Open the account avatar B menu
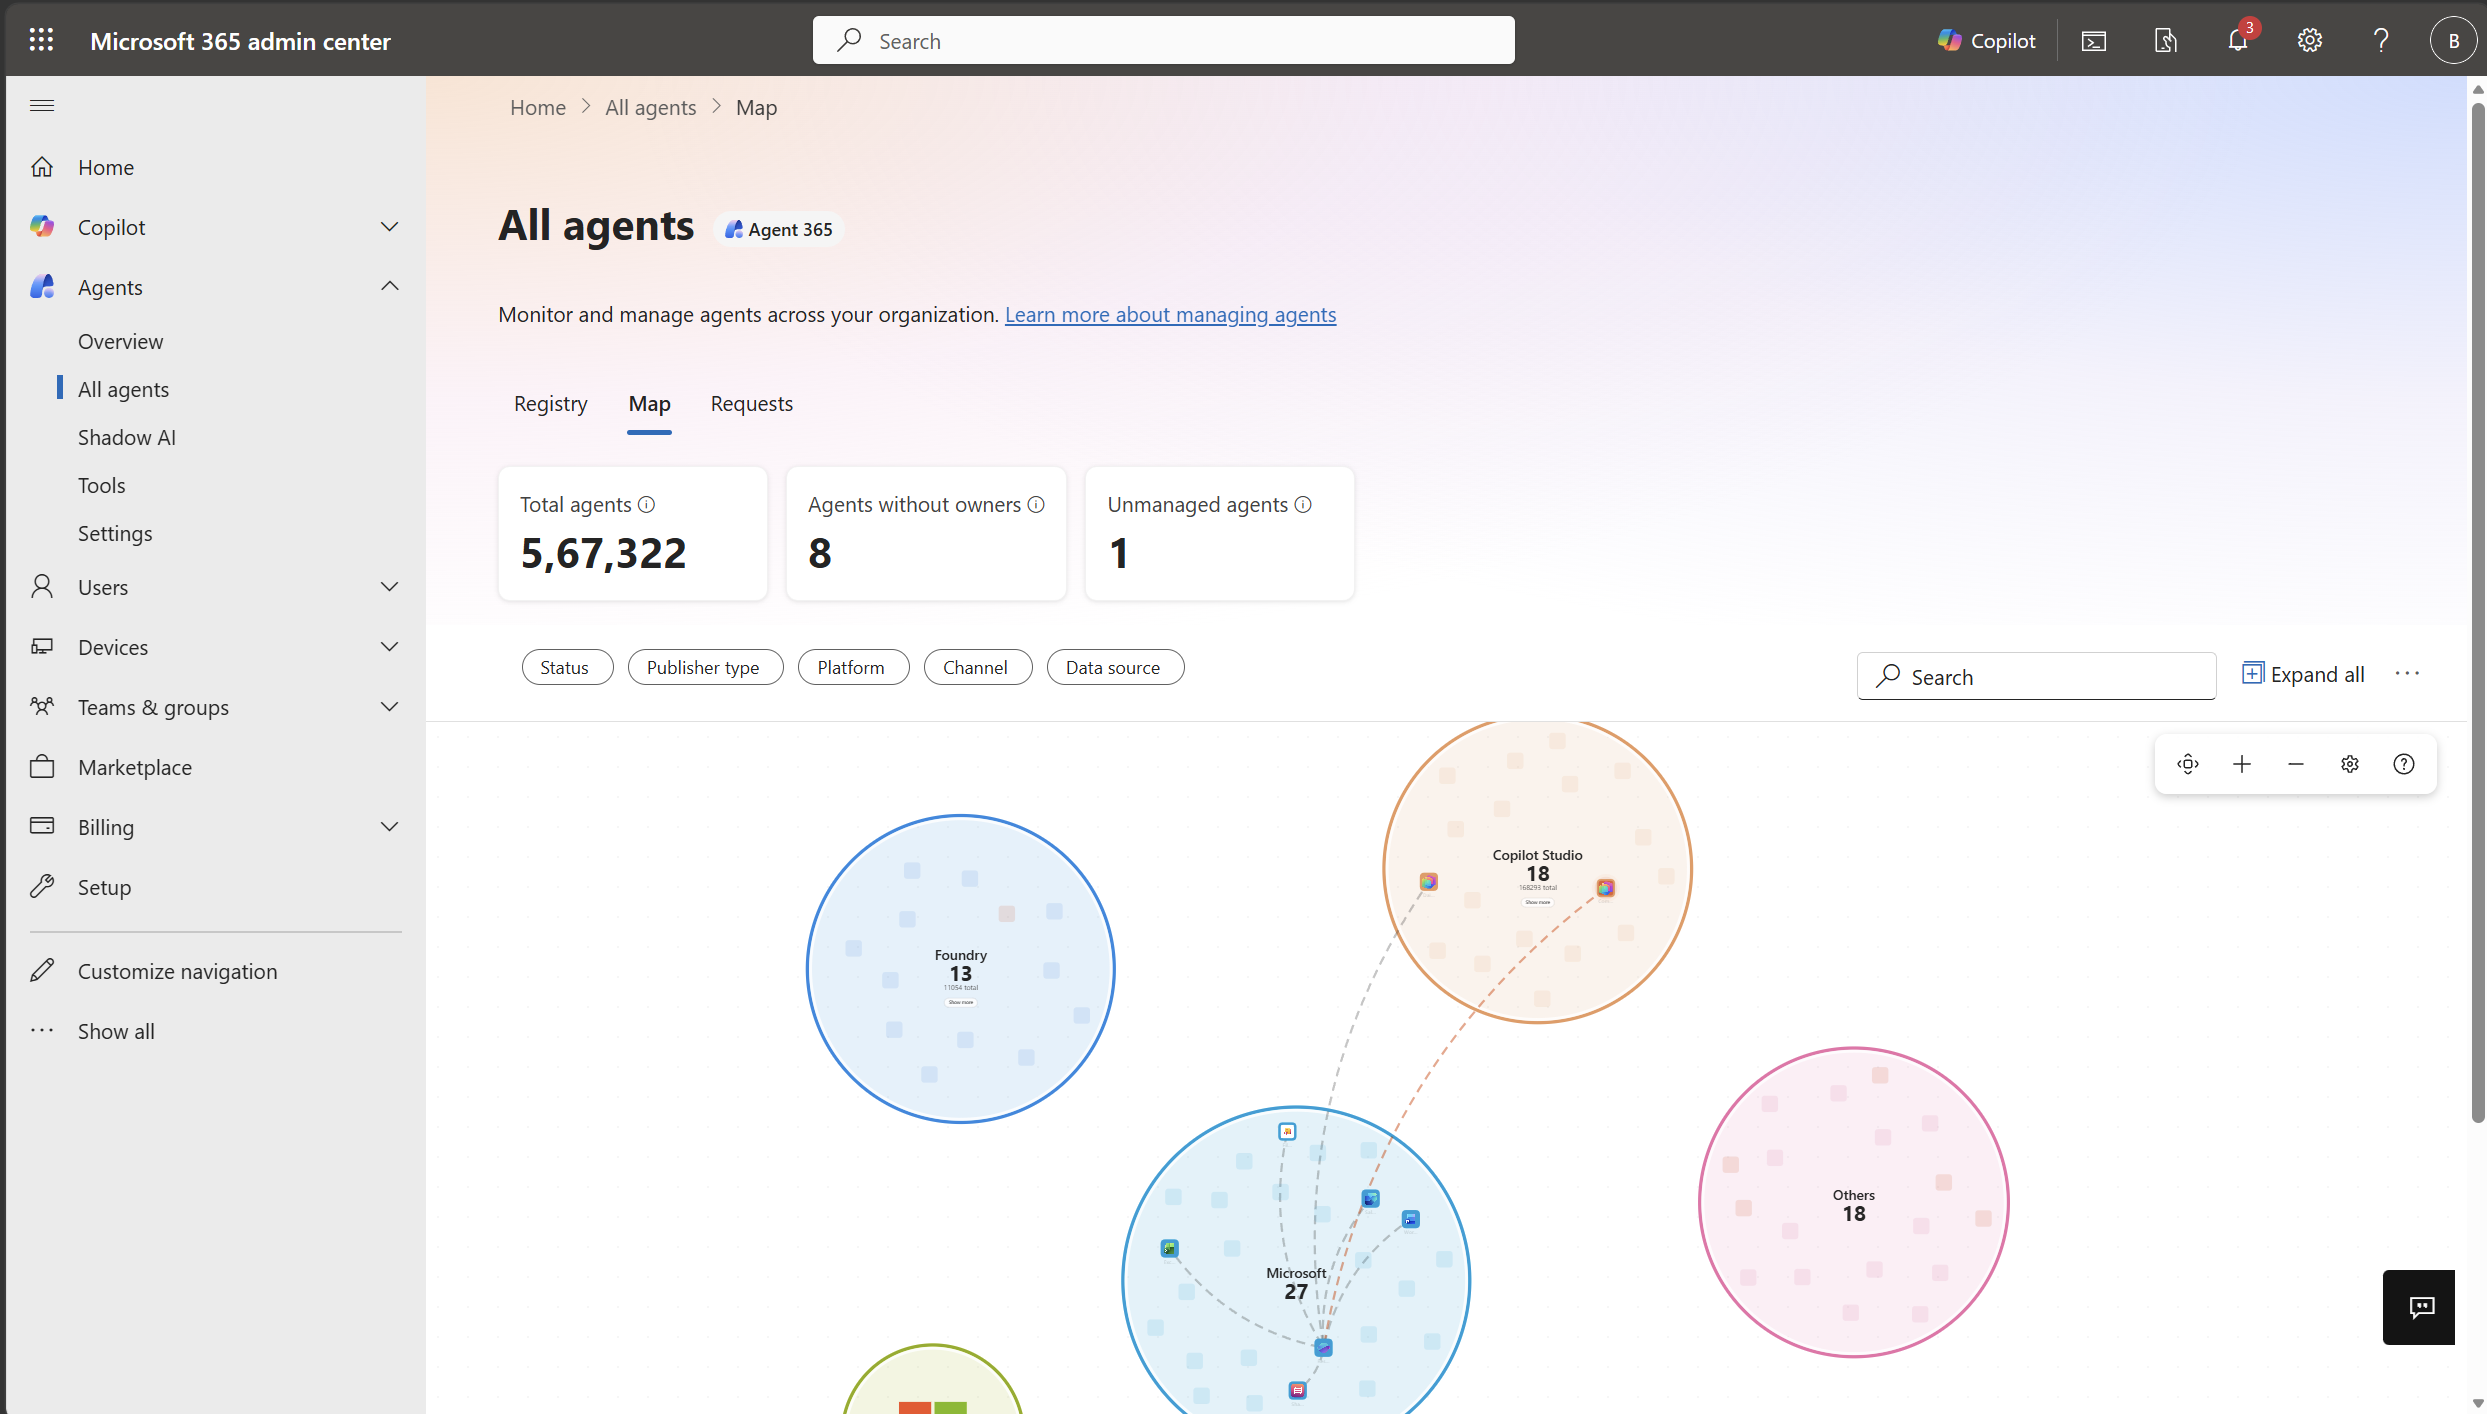The image size is (2487, 1414). [2452, 40]
